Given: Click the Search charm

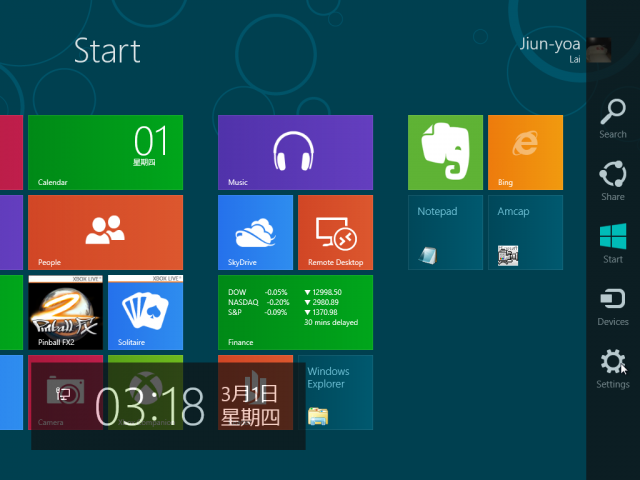Looking at the screenshot, I should 613,118.
